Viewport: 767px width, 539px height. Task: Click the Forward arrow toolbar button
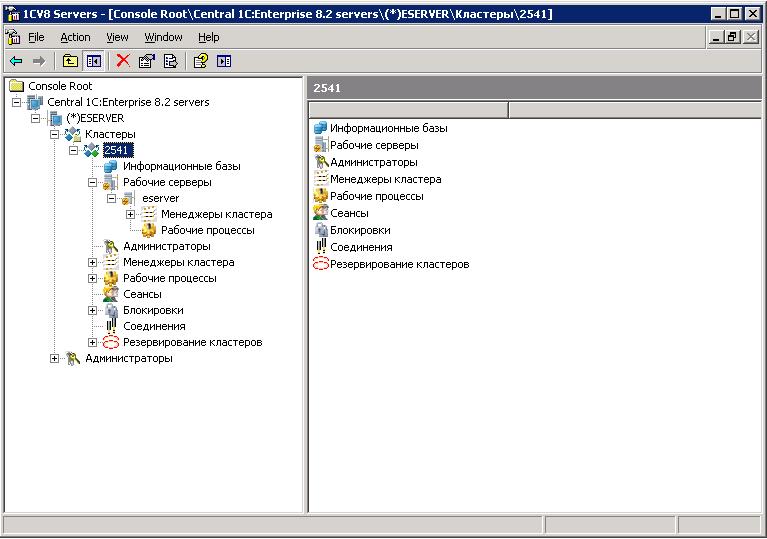pos(39,61)
